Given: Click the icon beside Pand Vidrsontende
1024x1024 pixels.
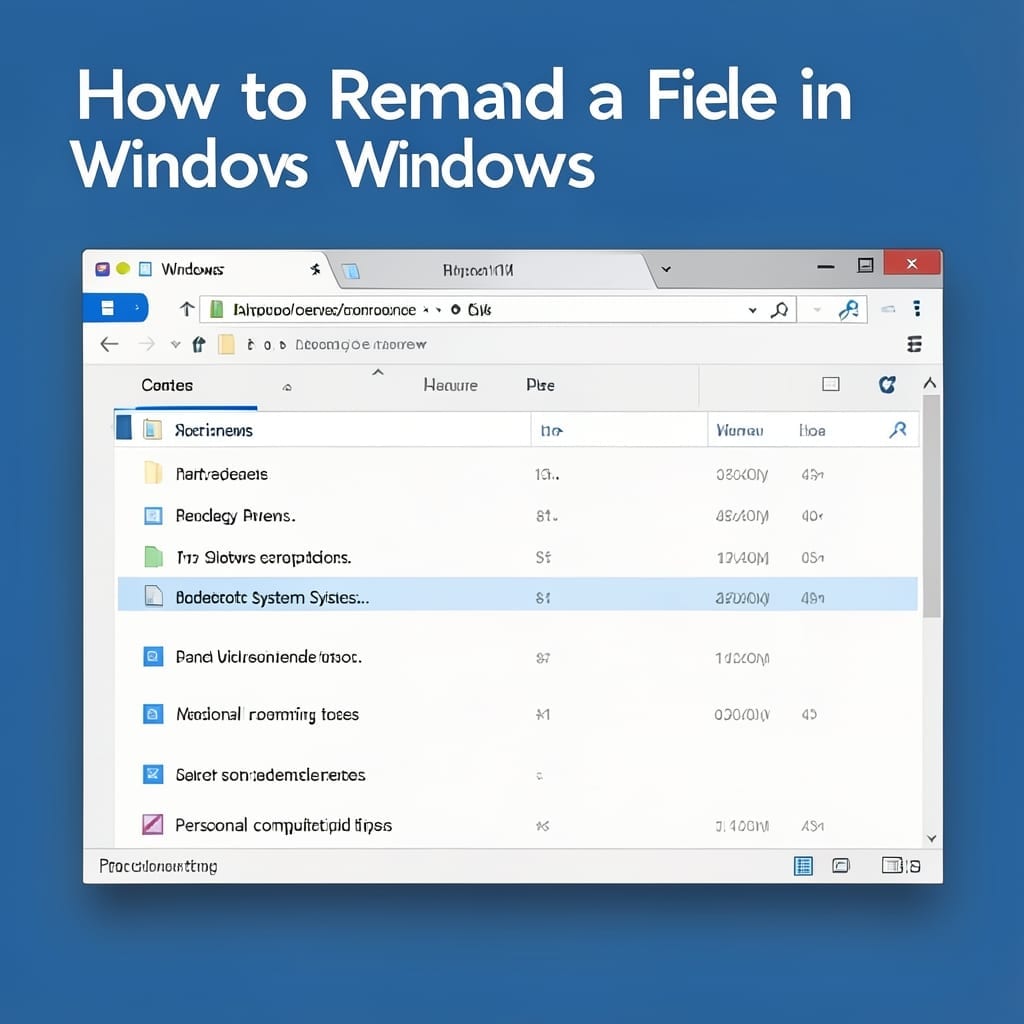Looking at the screenshot, I should pos(153,656).
